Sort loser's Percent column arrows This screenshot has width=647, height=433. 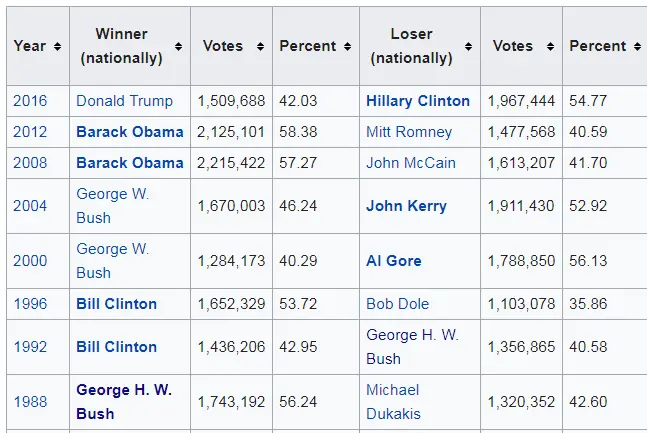click(636, 47)
